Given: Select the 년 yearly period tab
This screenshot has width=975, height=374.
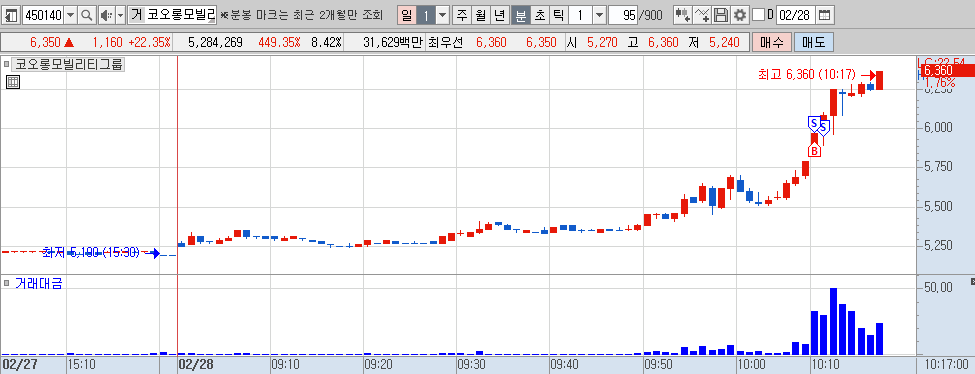Looking at the screenshot, I should click(500, 15).
